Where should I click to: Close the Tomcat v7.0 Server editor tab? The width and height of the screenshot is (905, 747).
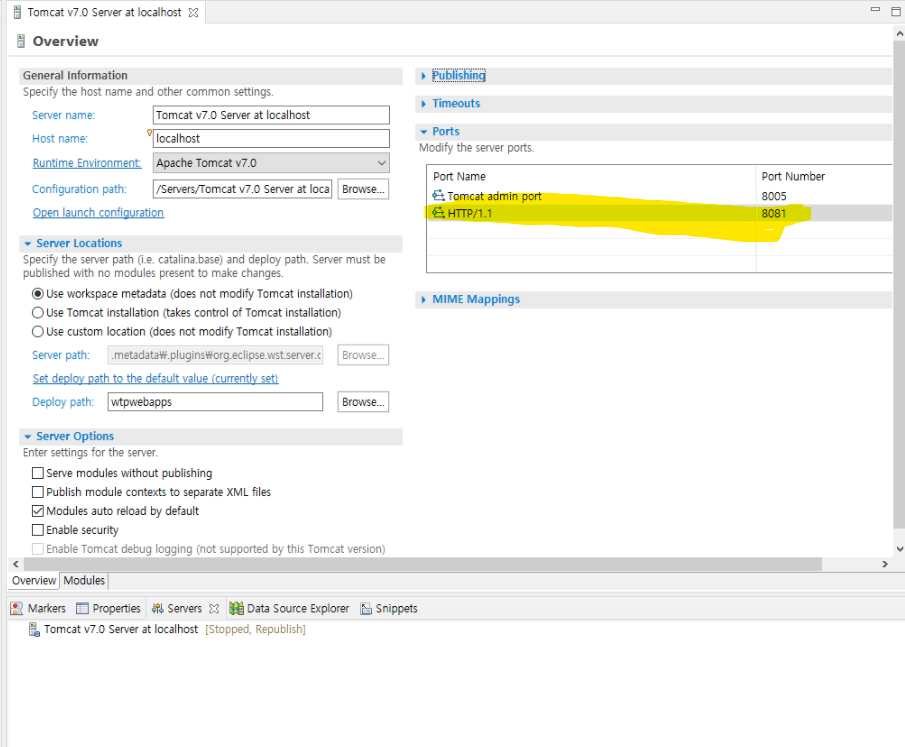click(x=193, y=12)
